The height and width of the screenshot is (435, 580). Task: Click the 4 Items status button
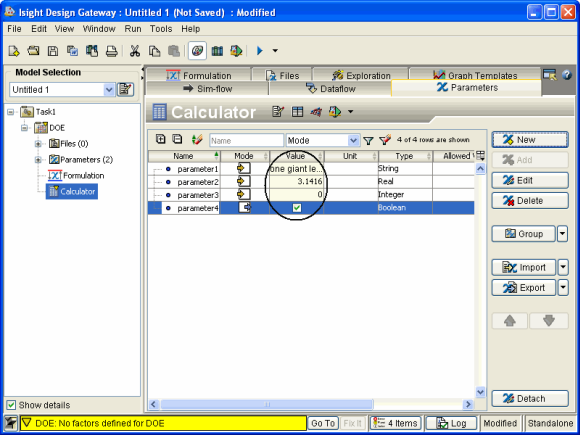(x=395, y=423)
